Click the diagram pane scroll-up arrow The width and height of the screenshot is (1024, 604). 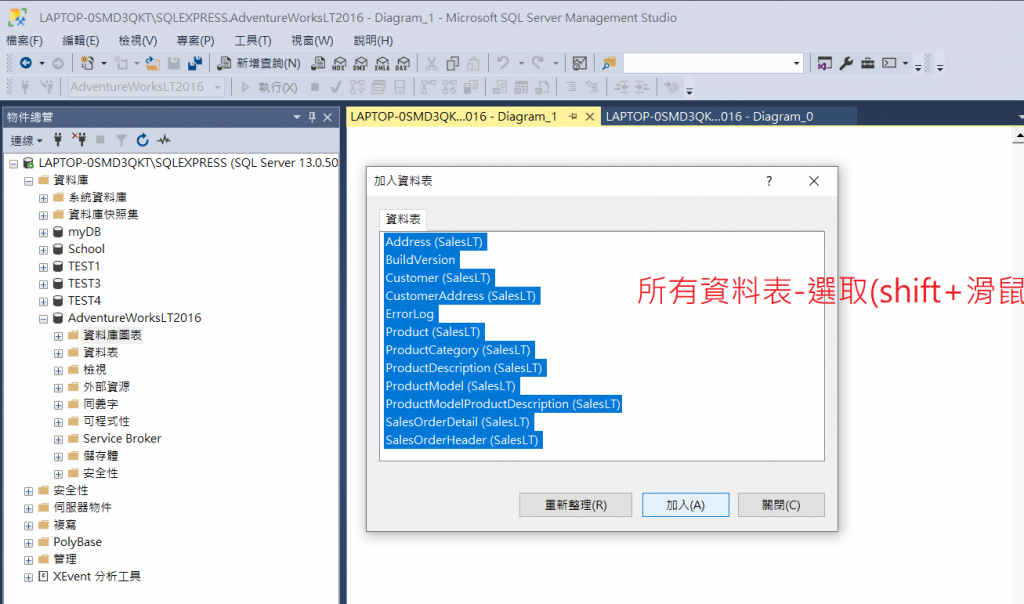pos(1018,136)
